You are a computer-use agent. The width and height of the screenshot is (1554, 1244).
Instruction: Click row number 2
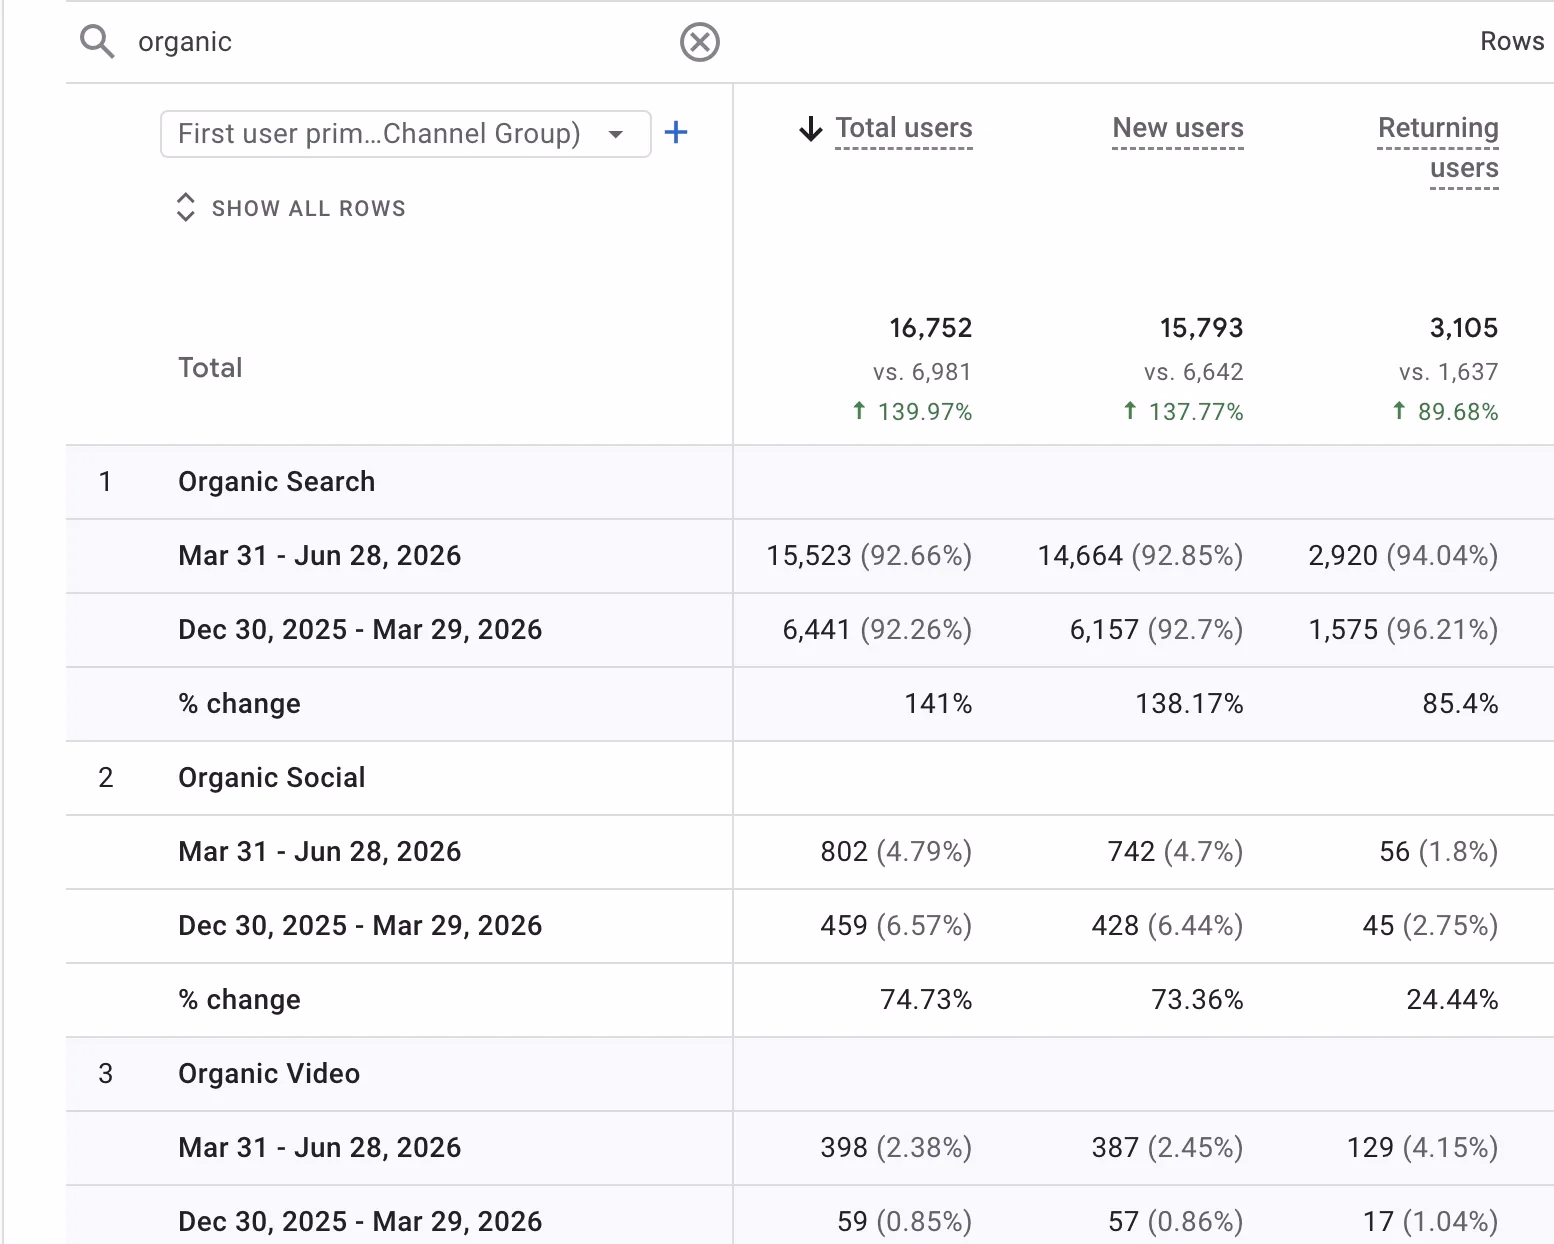[x=105, y=778]
